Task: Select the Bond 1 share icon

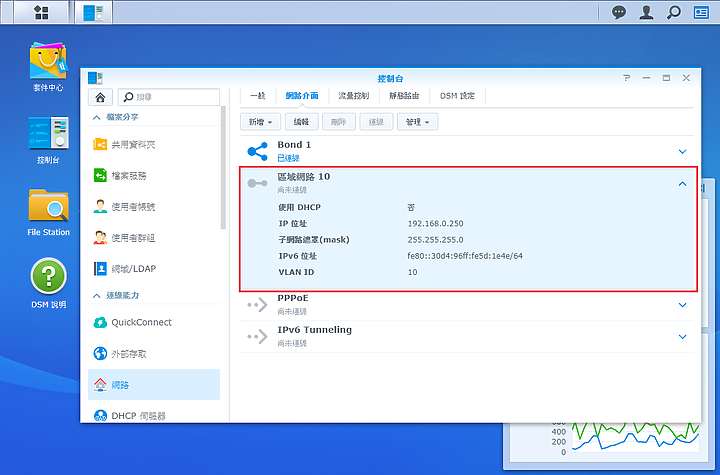Action: 257,151
